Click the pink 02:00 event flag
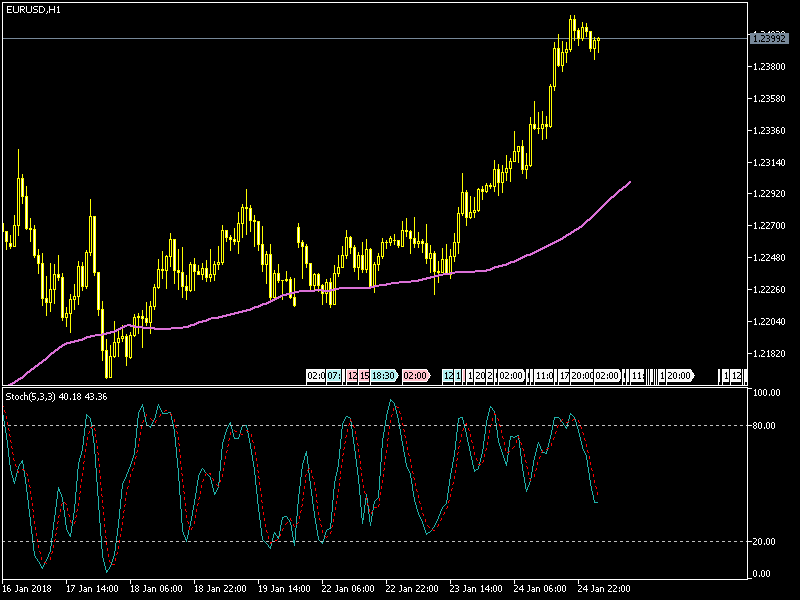The height and width of the screenshot is (600, 800). coord(415,376)
